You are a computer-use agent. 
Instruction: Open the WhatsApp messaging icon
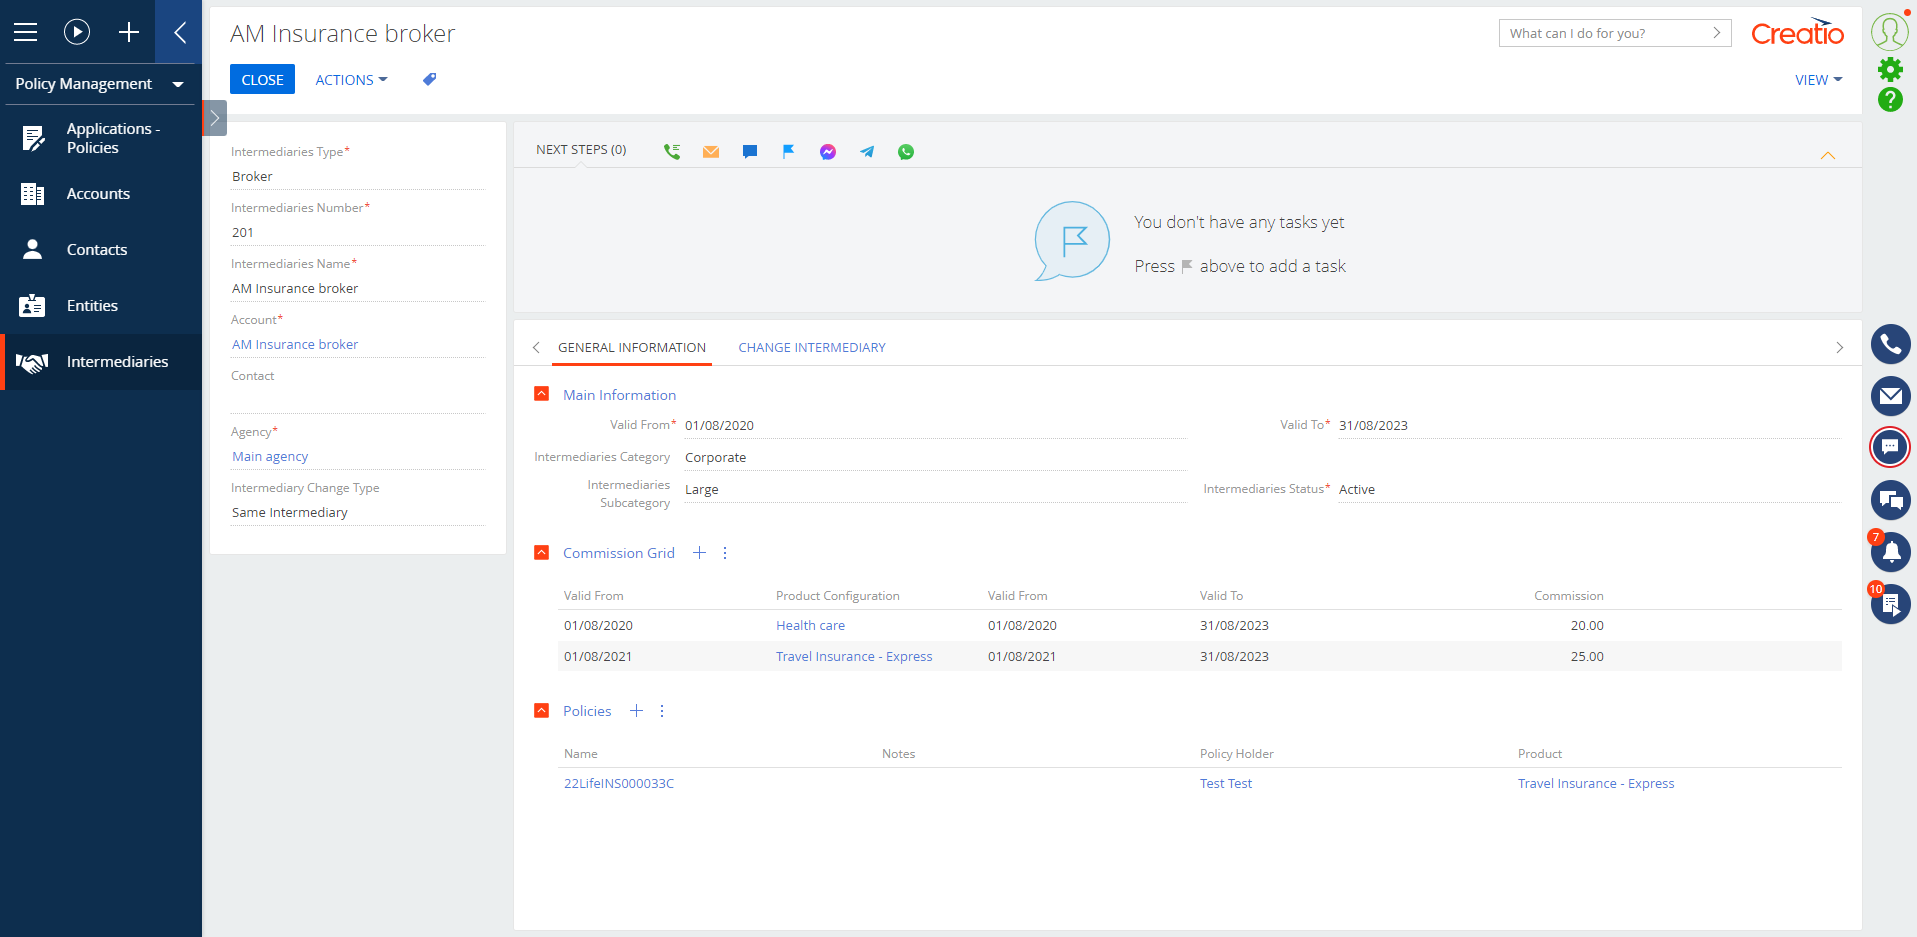tap(906, 151)
